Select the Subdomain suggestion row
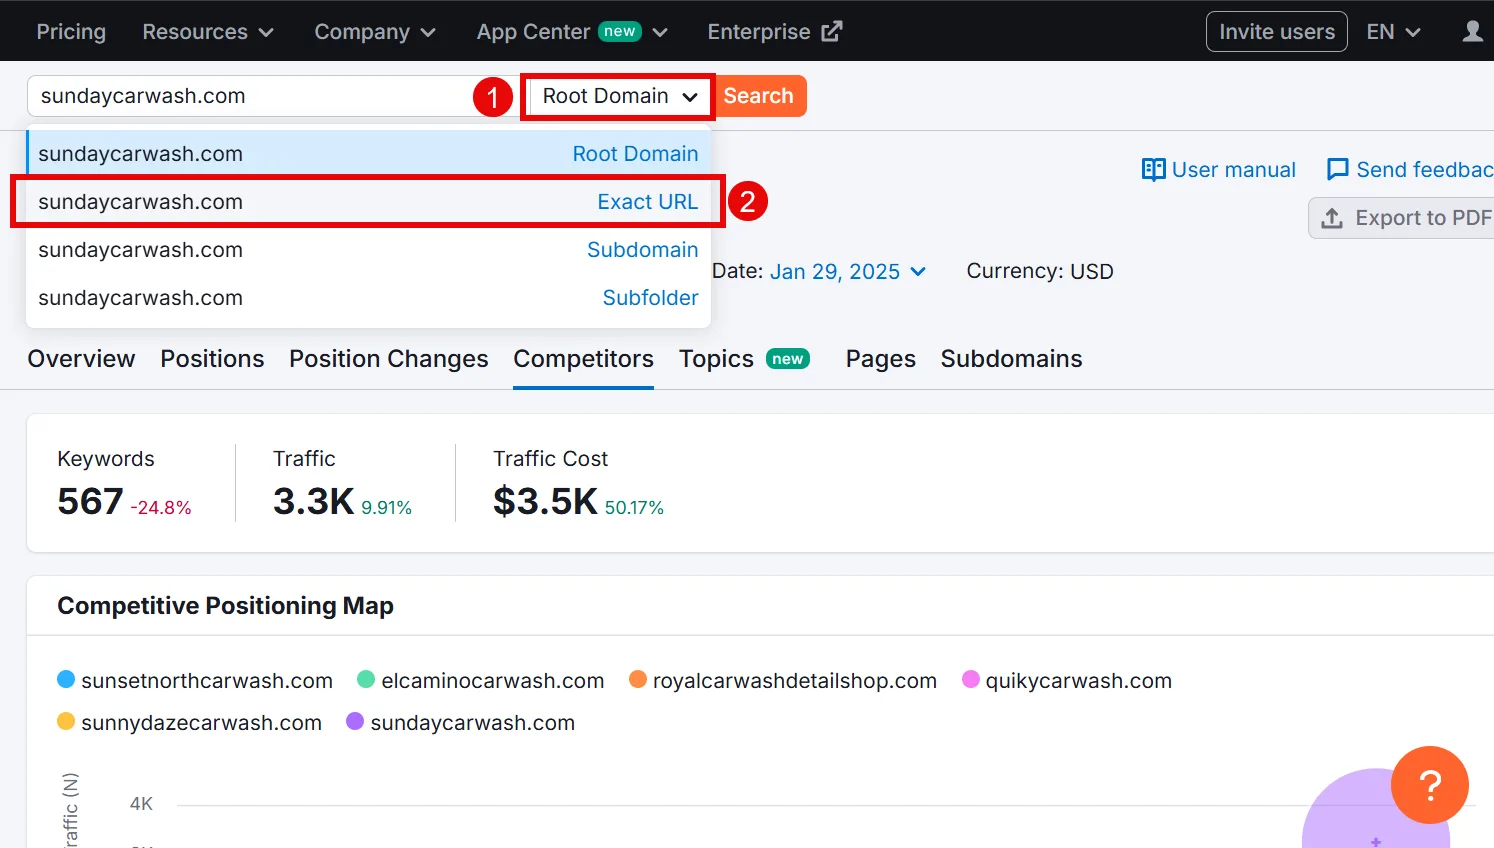The image size is (1494, 848). click(368, 250)
